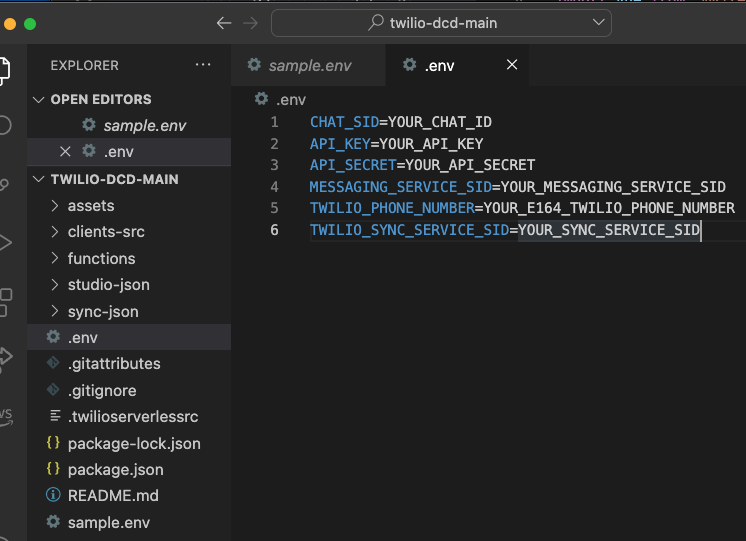Click gear icon on .env tab

coord(410,65)
